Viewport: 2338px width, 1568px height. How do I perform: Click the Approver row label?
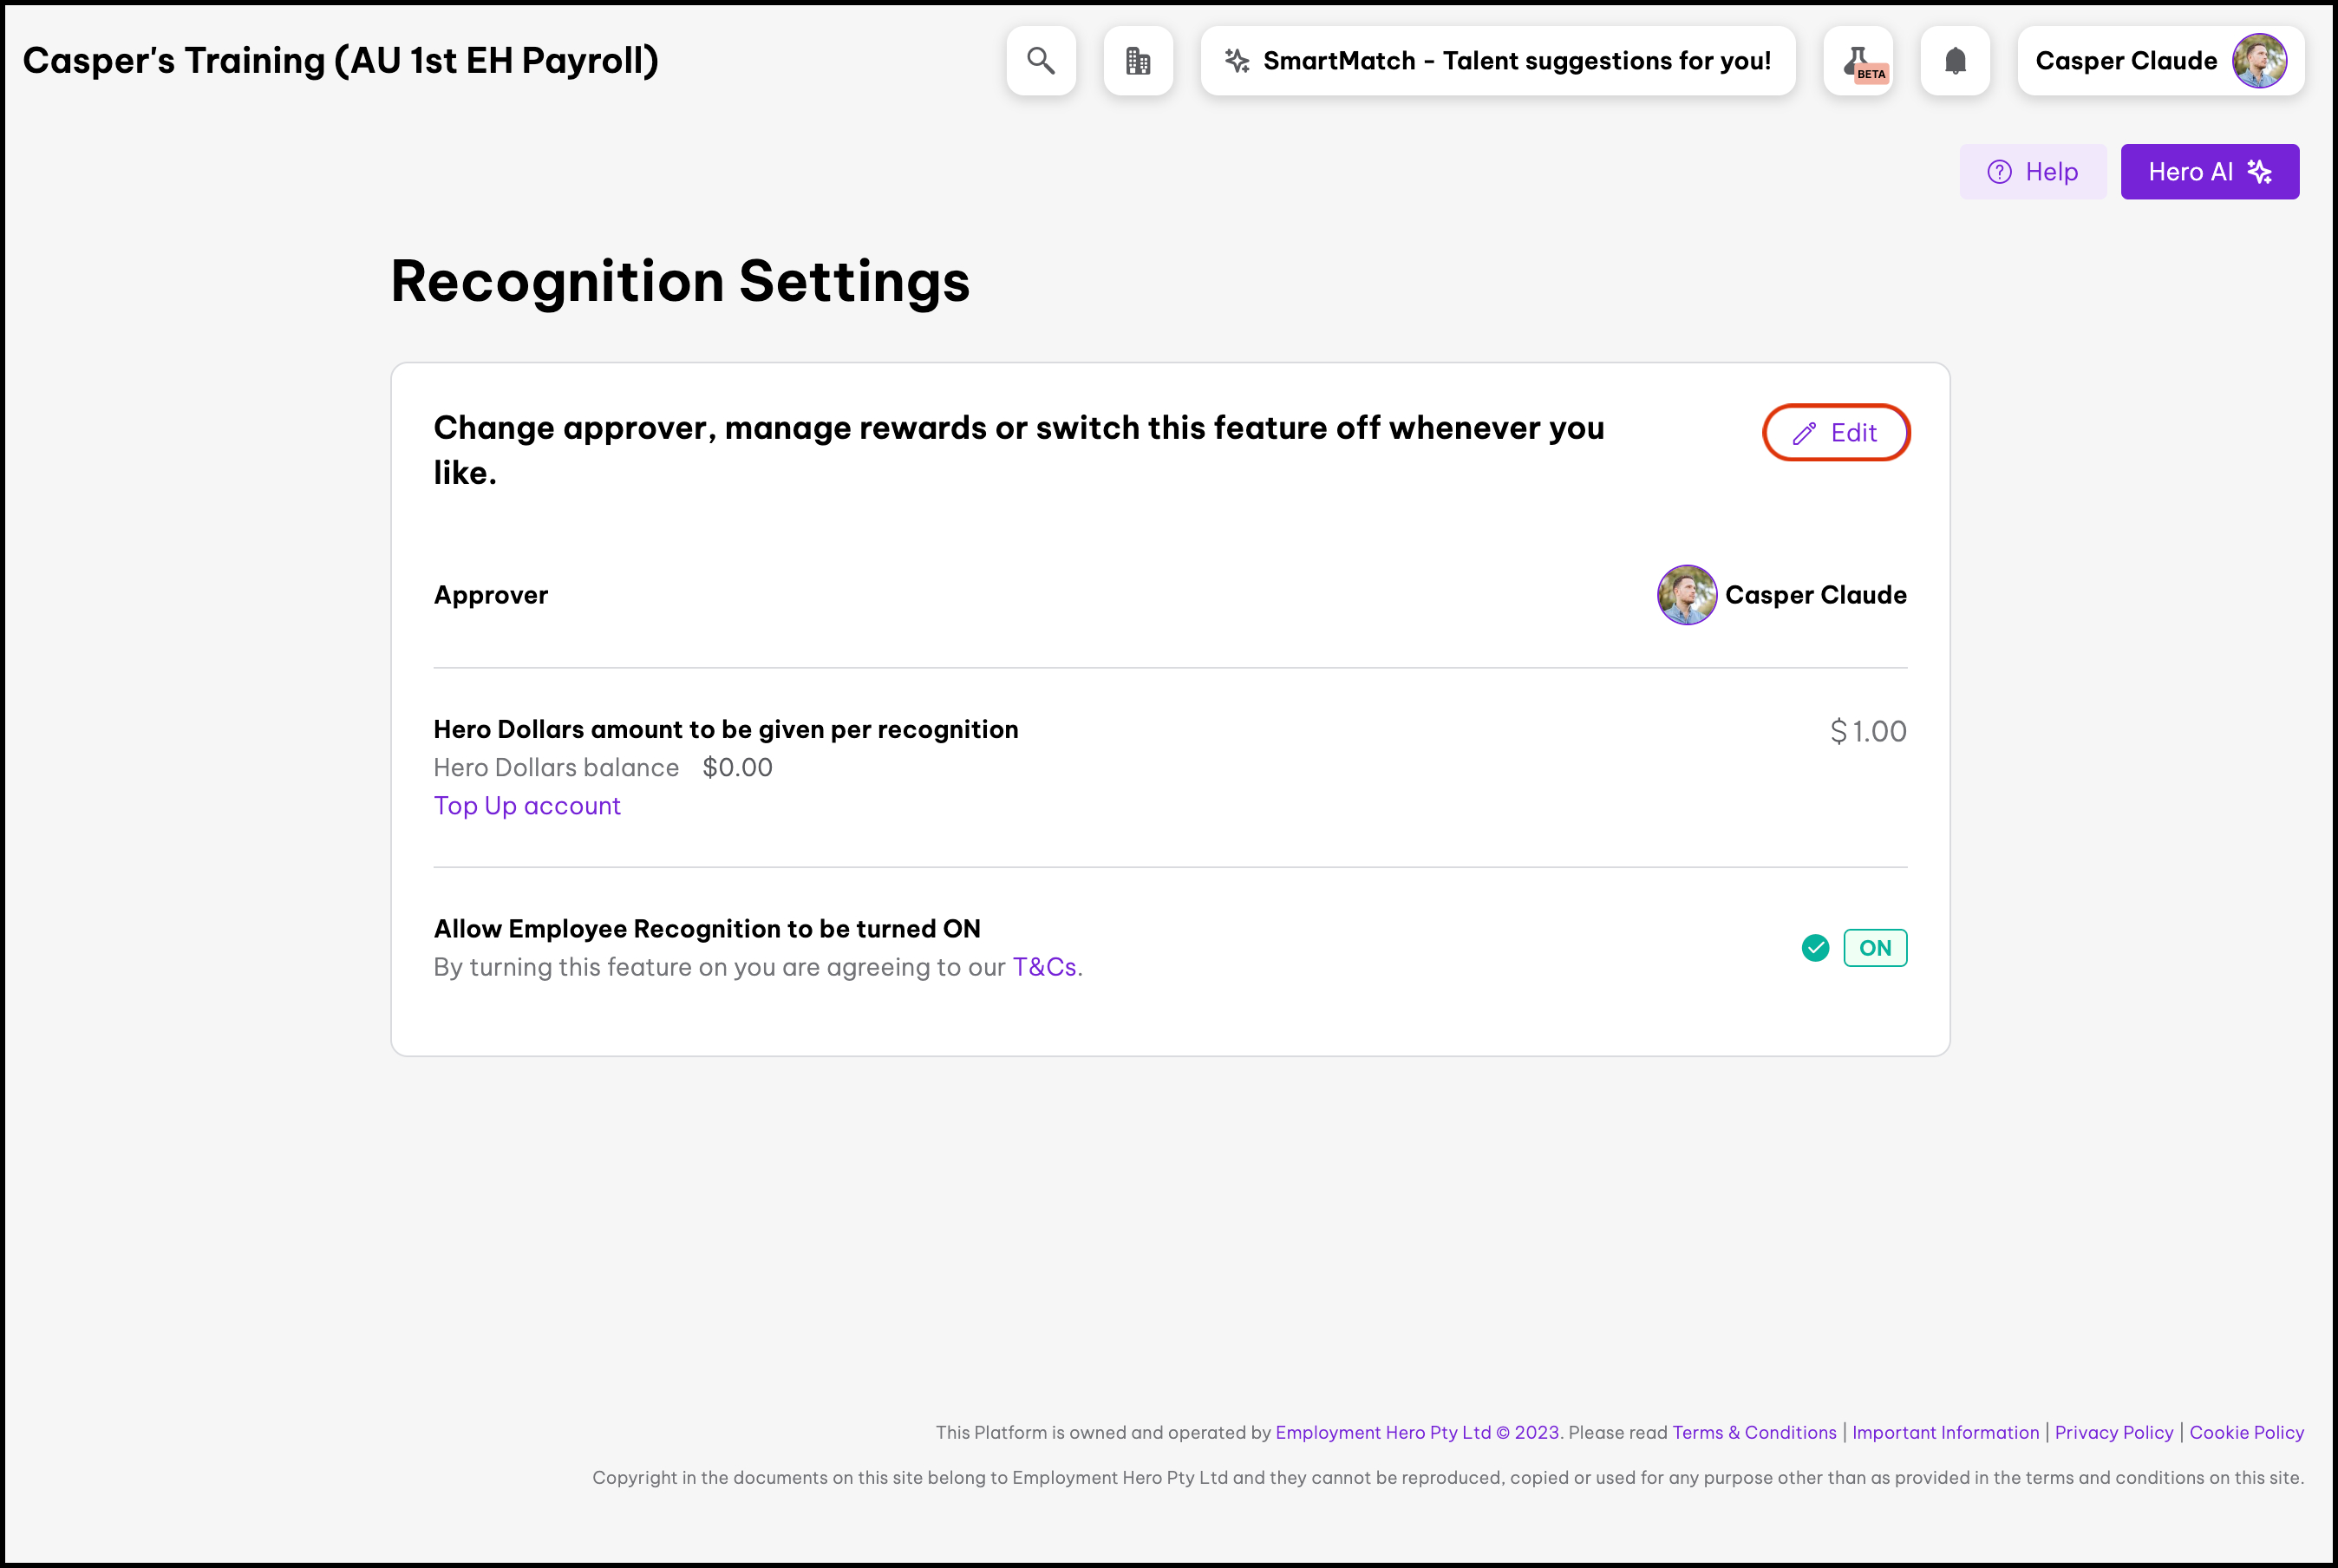click(491, 595)
